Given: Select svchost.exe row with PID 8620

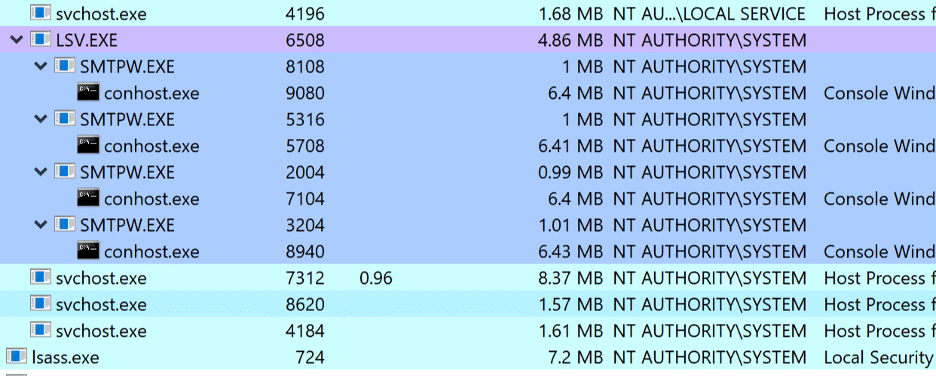Looking at the screenshot, I should (468, 304).
